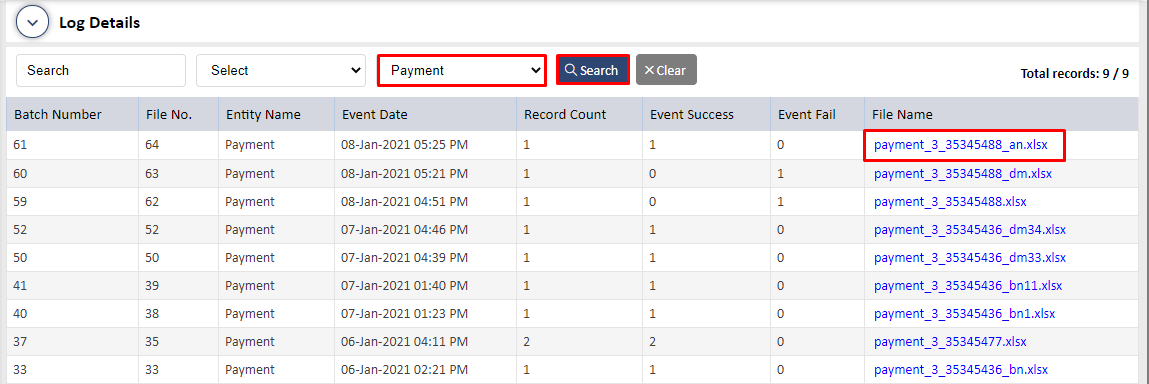Click file number 62 cell
The width and height of the screenshot is (1149, 384).
tap(178, 202)
